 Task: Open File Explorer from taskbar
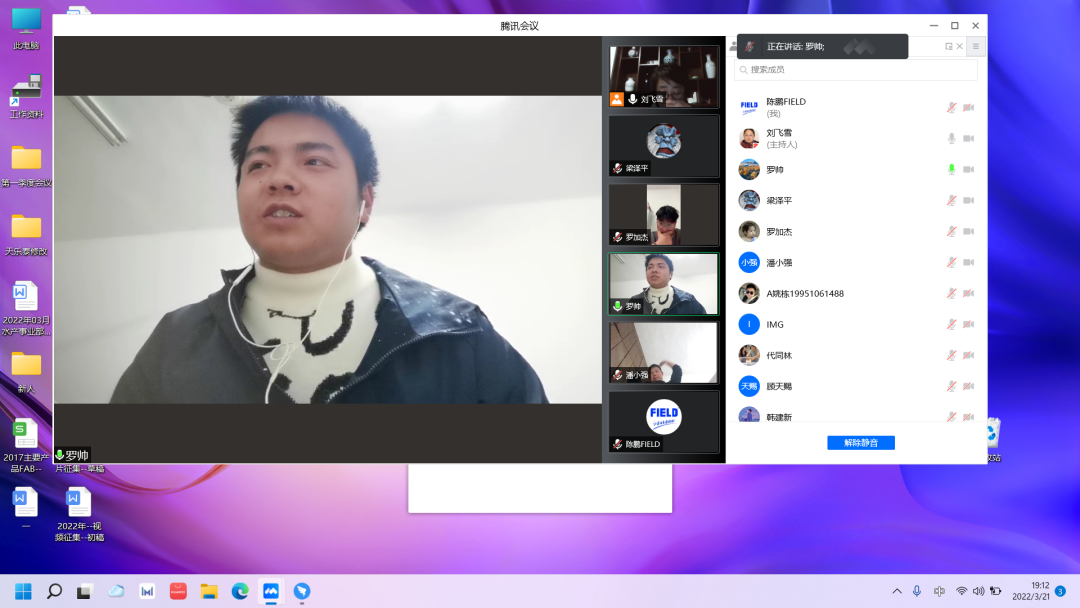209,591
